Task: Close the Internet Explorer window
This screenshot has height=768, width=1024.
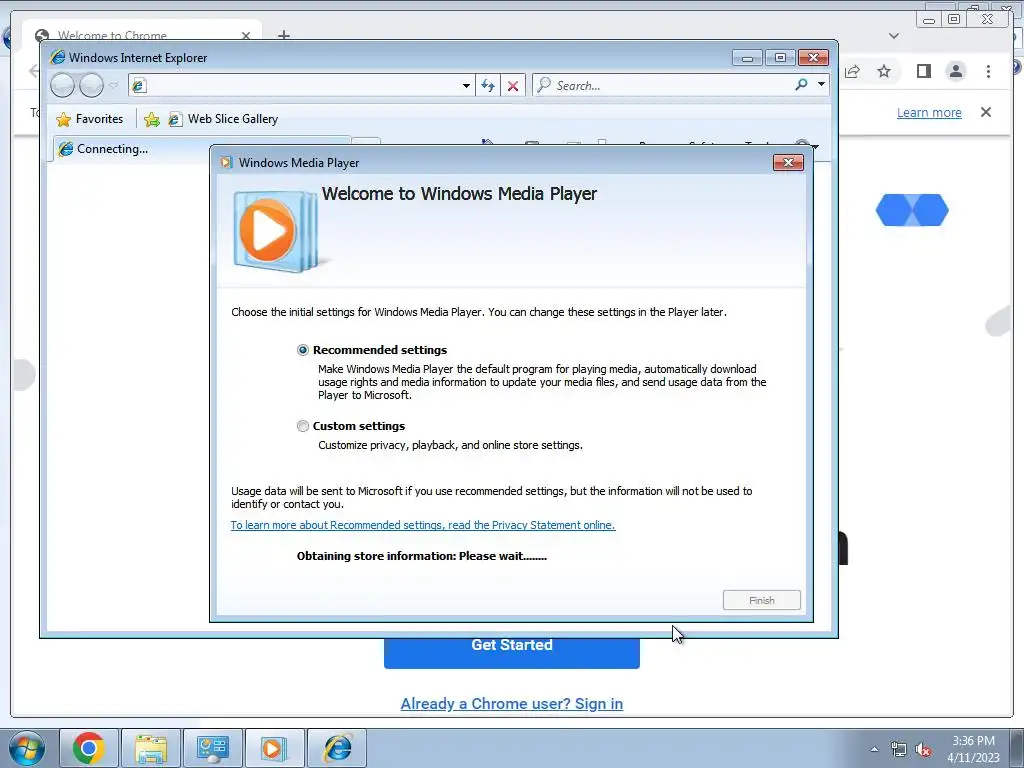Action: (x=814, y=58)
